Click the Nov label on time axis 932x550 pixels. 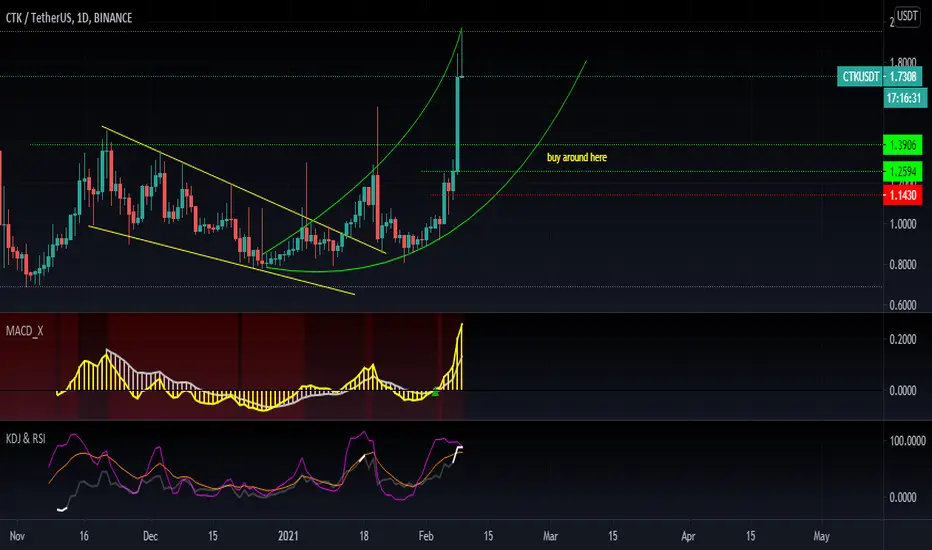[17, 536]
